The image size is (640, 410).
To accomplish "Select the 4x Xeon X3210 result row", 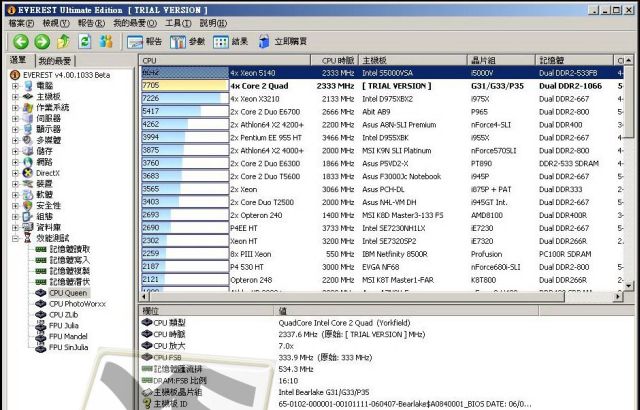I will pos(264,99).
